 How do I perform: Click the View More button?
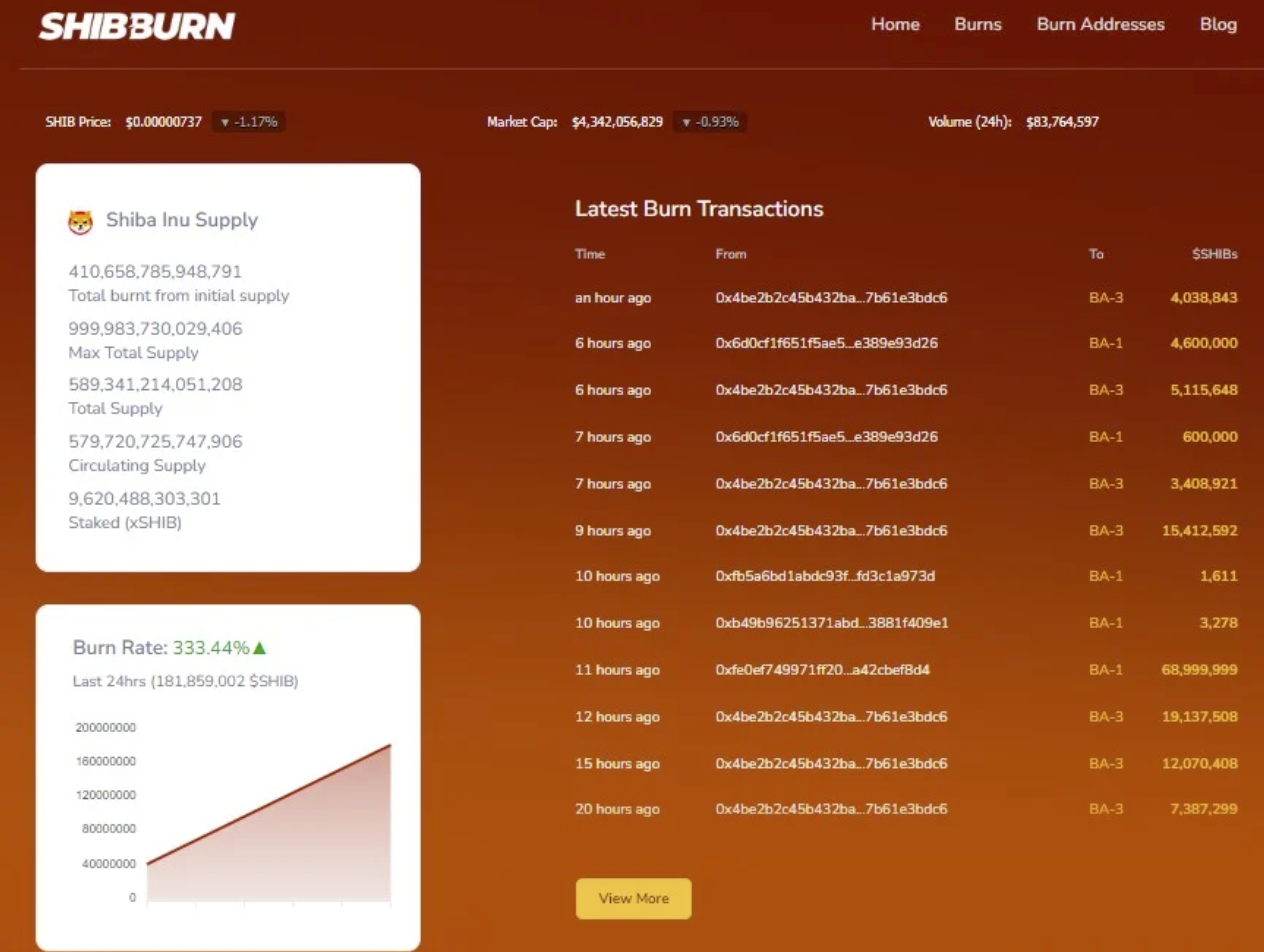(x=633, y=898)
